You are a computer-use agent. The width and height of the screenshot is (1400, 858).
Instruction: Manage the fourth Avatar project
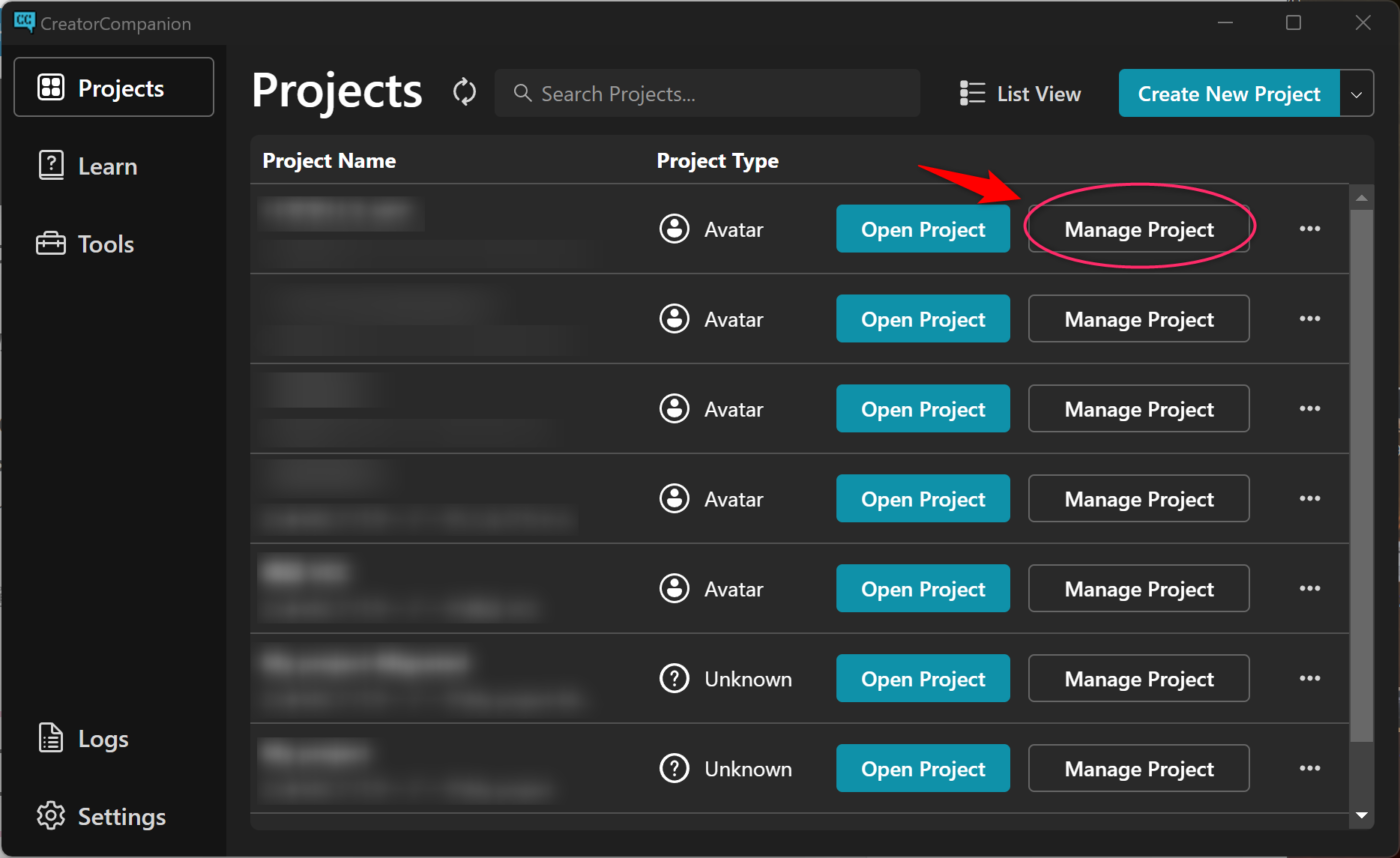(x=1139, y=499)
